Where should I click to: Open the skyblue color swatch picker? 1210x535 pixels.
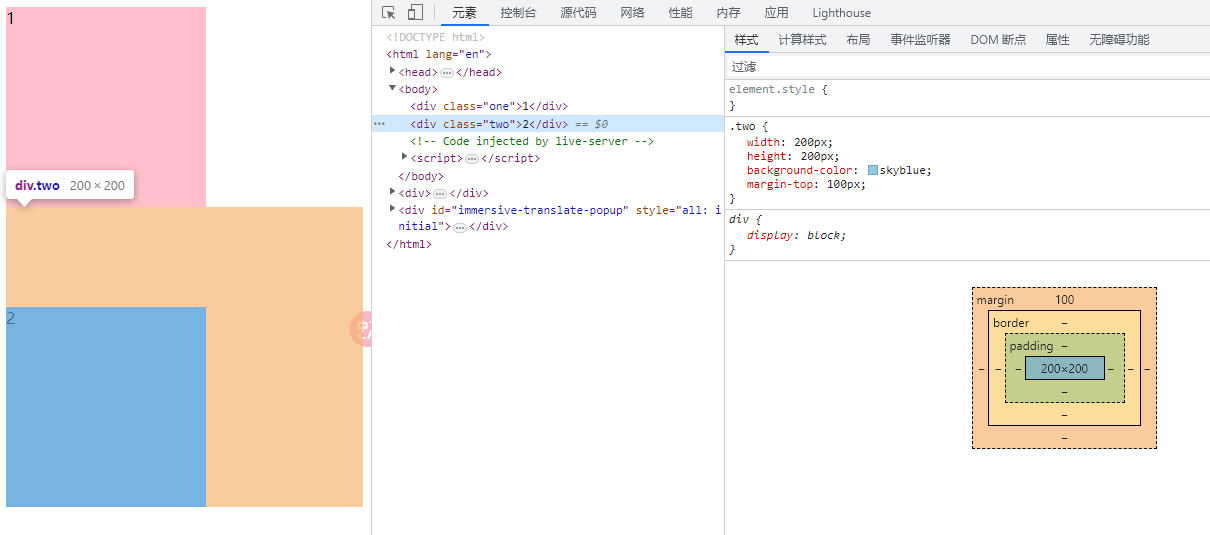(873, 170)
